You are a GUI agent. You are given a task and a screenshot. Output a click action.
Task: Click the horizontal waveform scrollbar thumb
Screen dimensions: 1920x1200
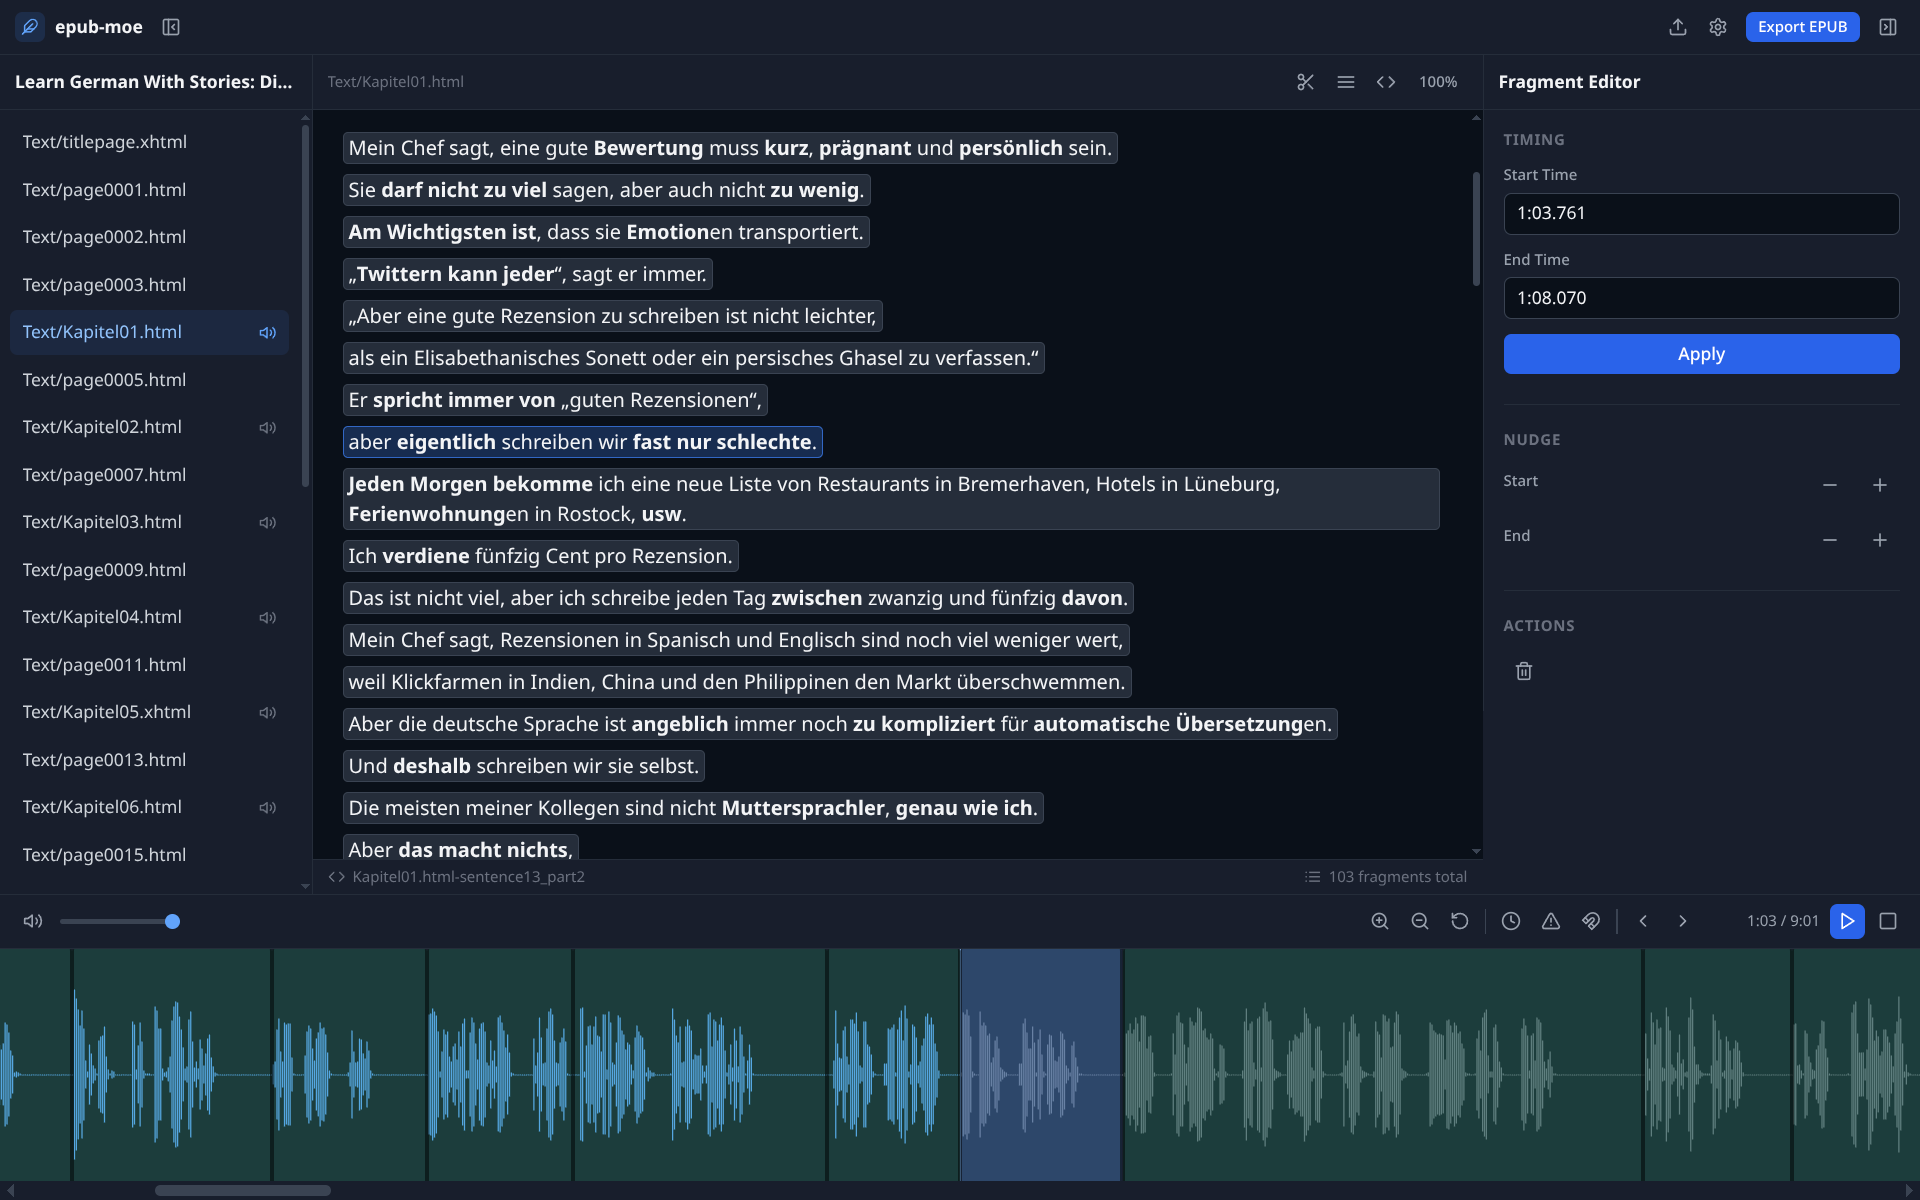tap(243, 1190)
